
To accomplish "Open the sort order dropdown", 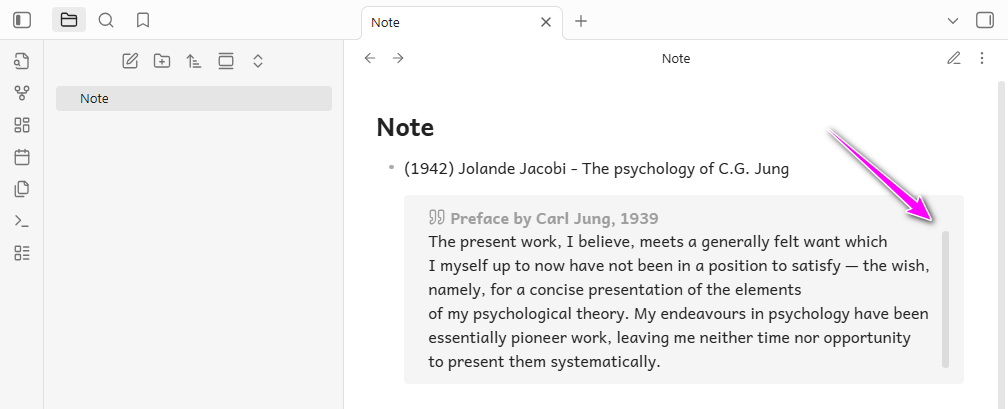I will tap(194, 62).
